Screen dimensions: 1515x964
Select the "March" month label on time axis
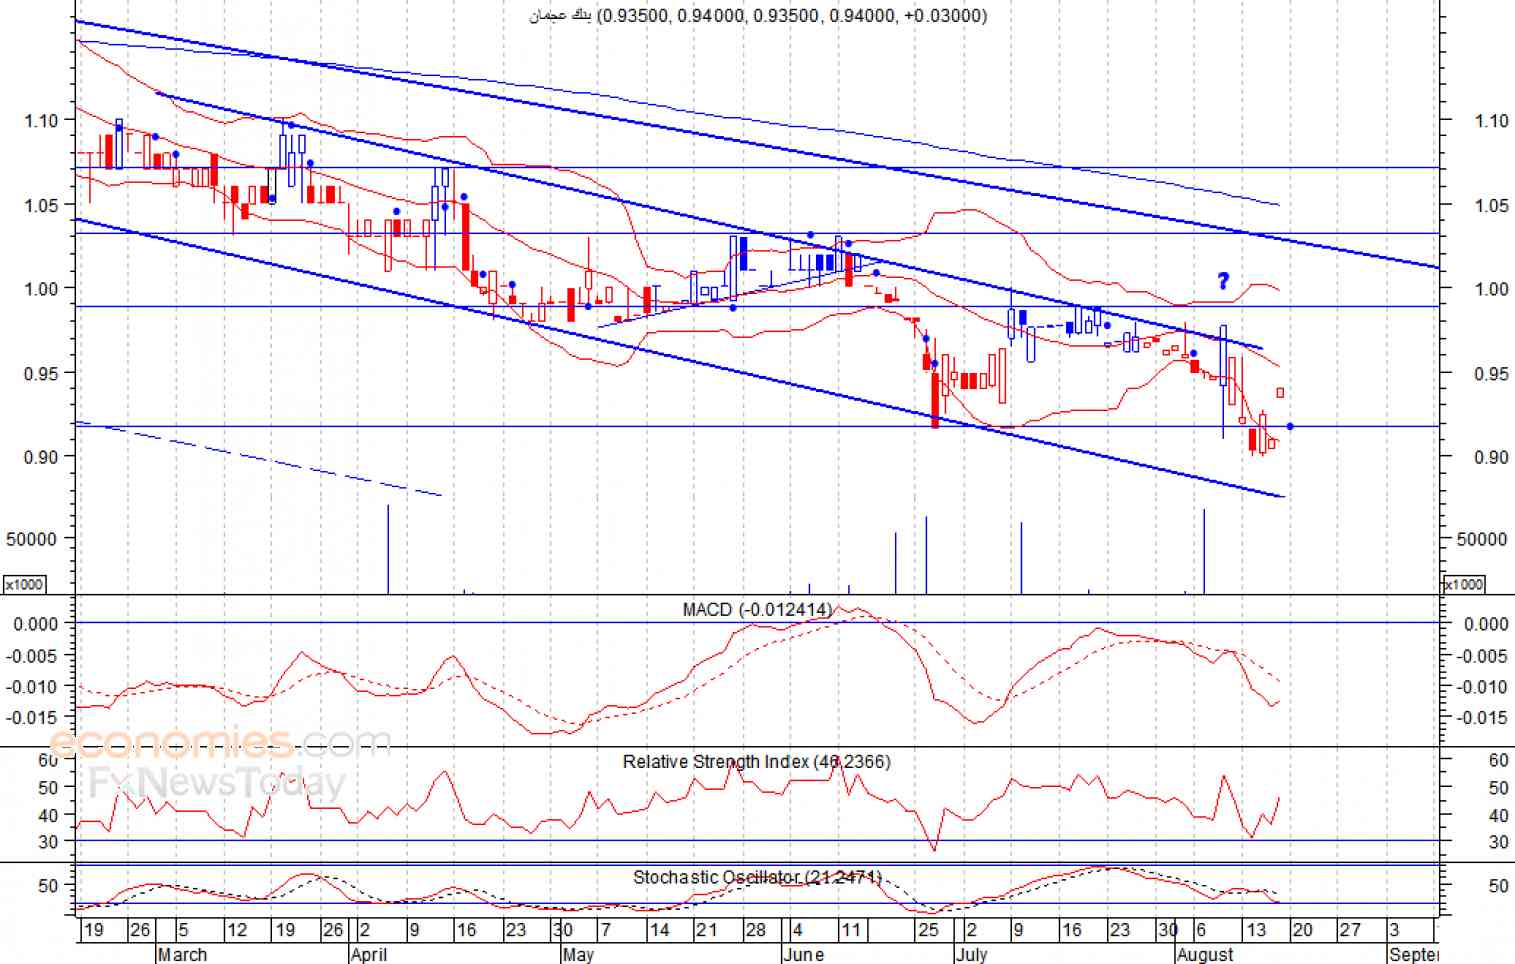point(183,954)
